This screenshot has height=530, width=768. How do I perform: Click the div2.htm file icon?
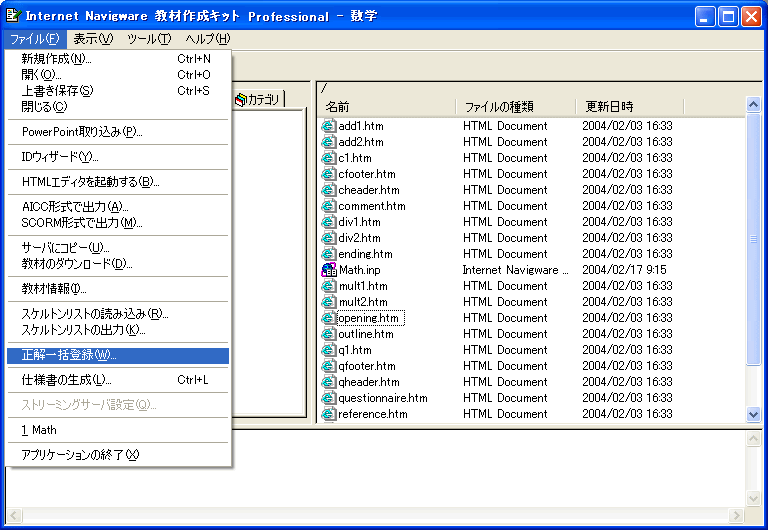tap(328, 238)
